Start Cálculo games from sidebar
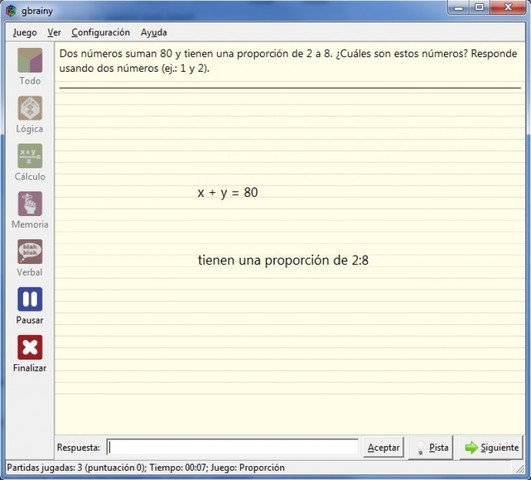Viewport: 531px width, 480px height. pos(30,156)
